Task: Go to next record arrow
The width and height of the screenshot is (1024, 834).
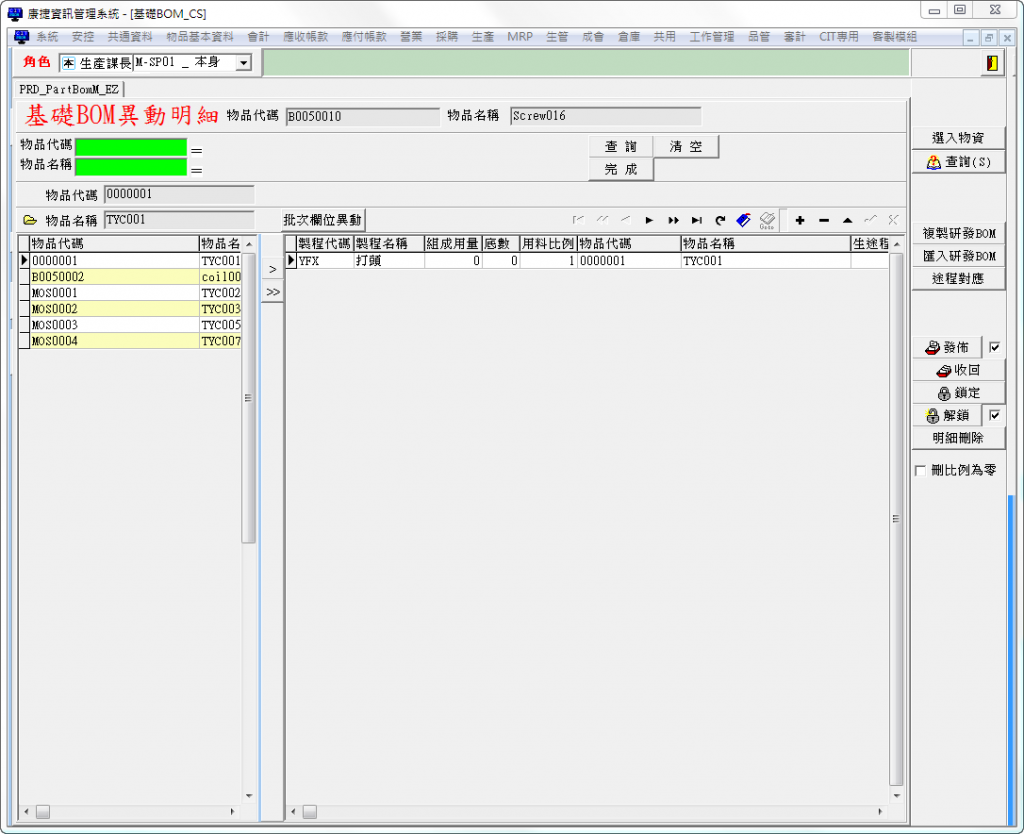Action: coord(649,220)
